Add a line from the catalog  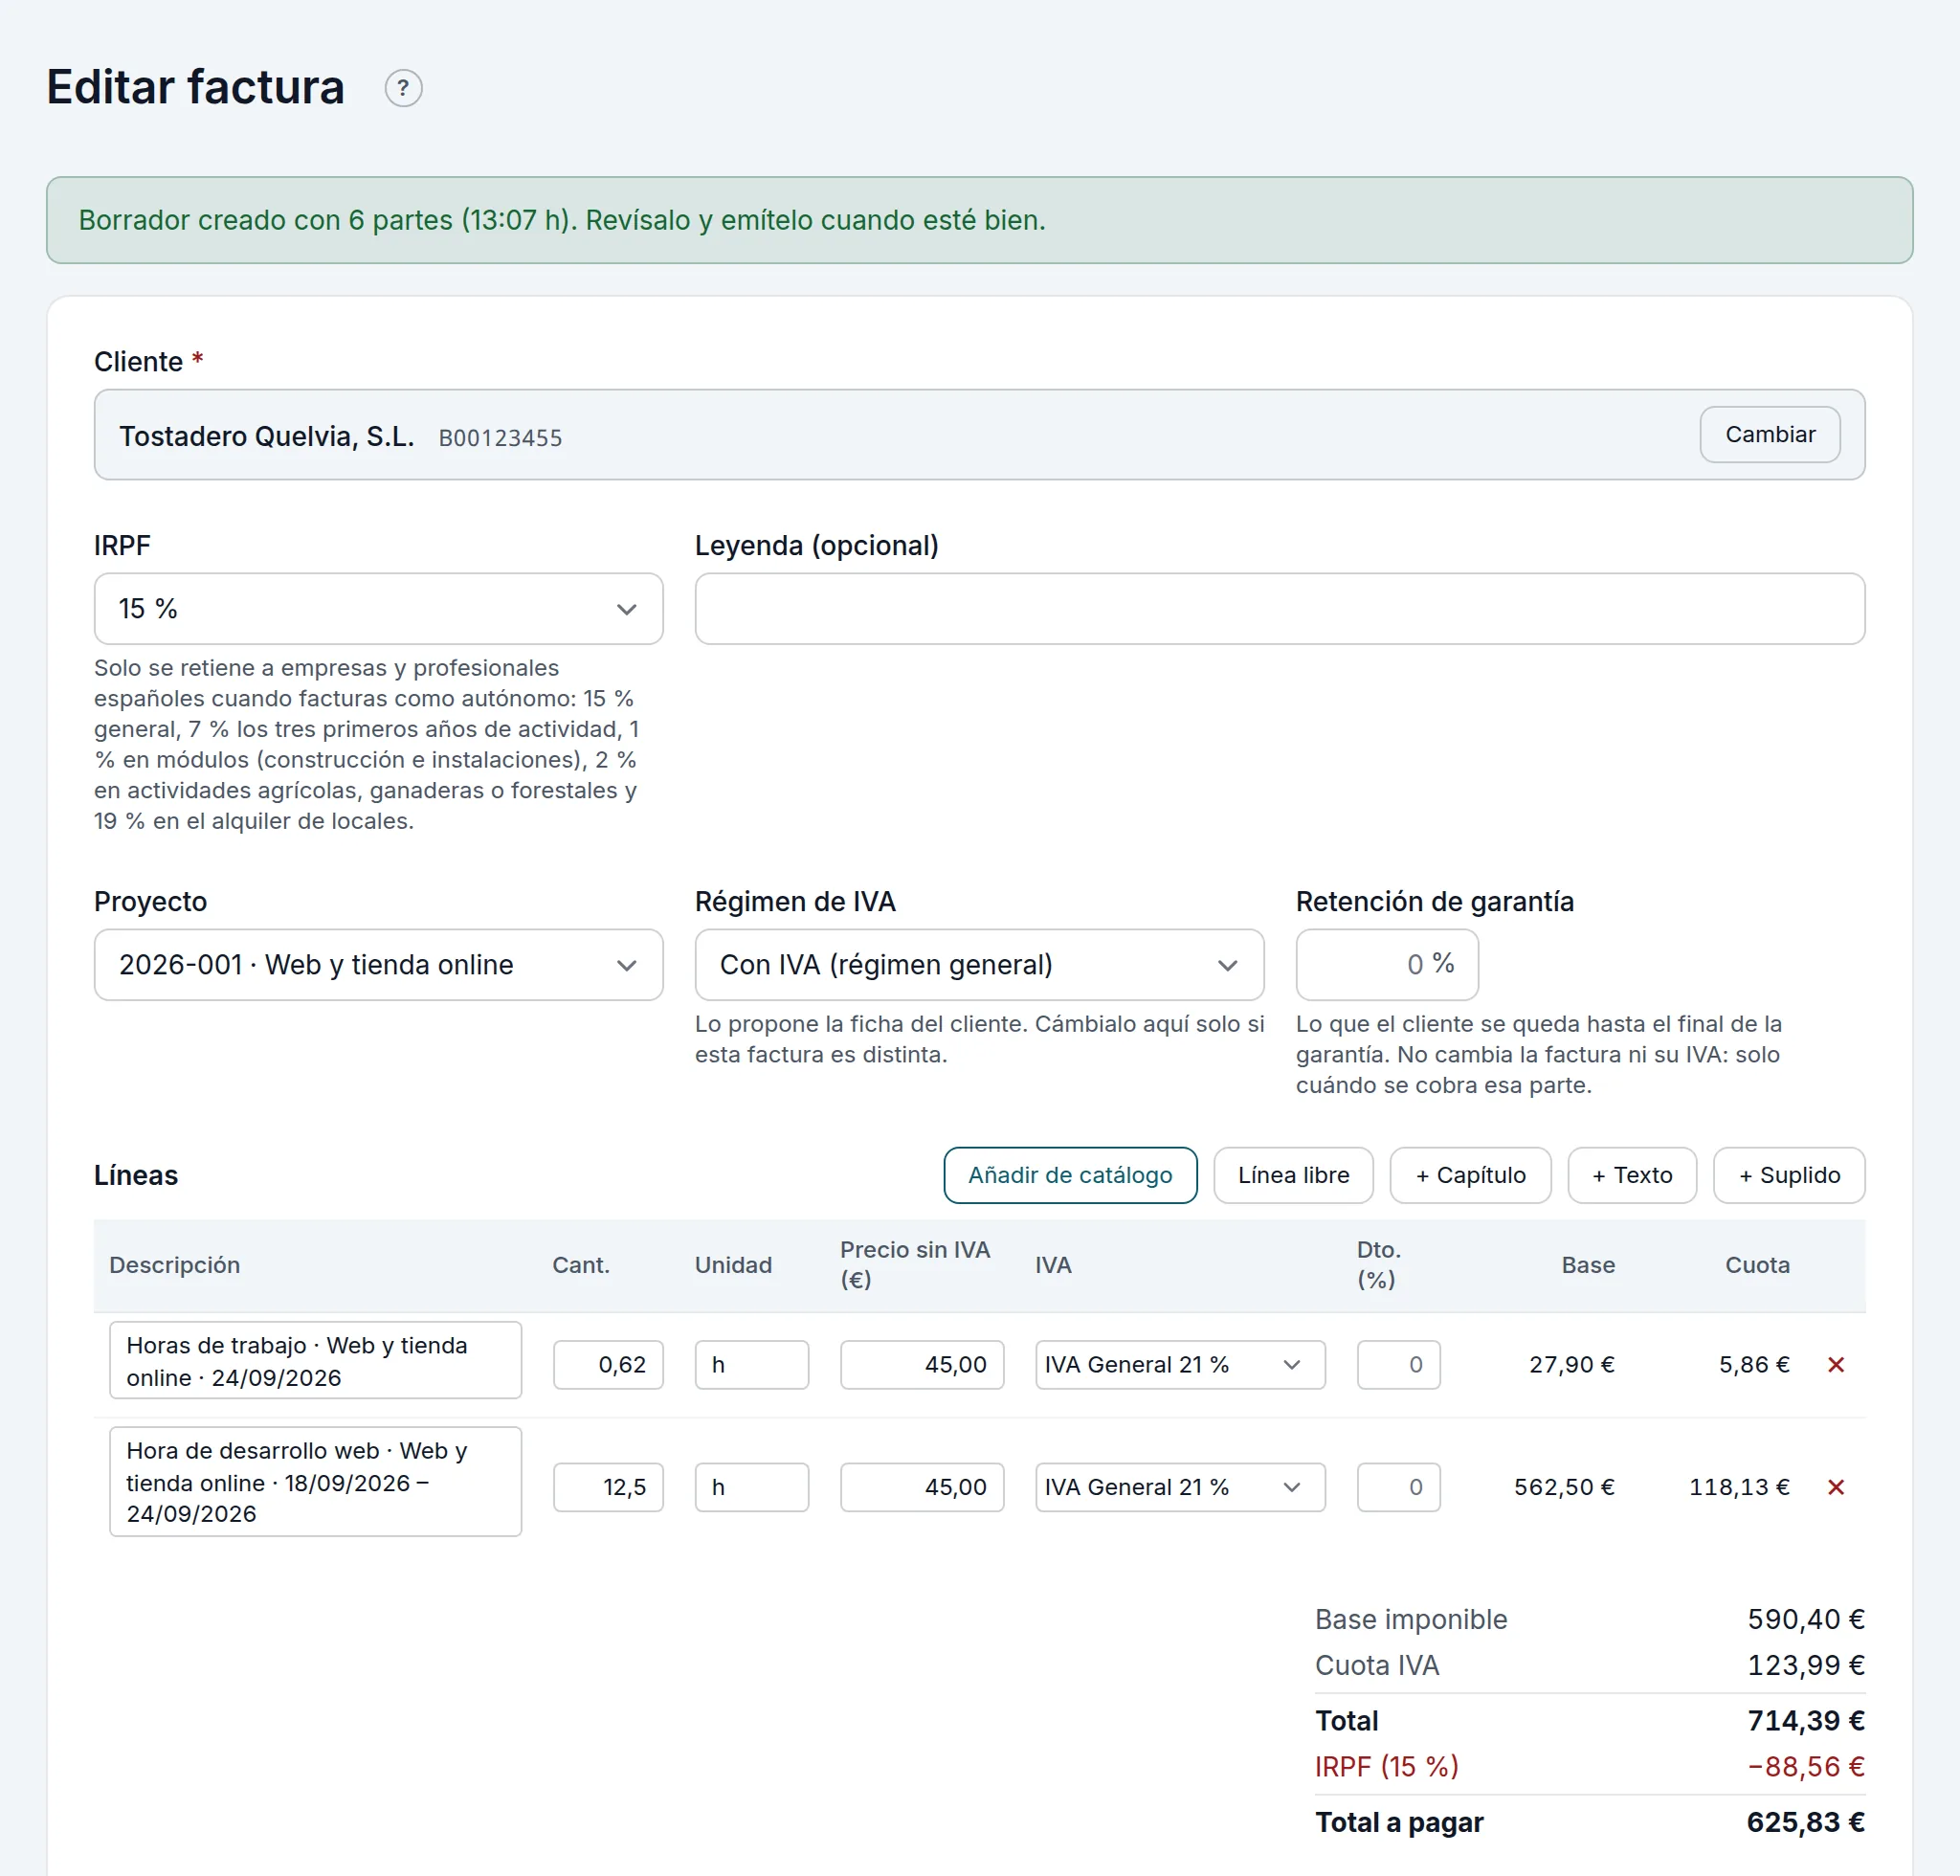click(1070, 1176)
